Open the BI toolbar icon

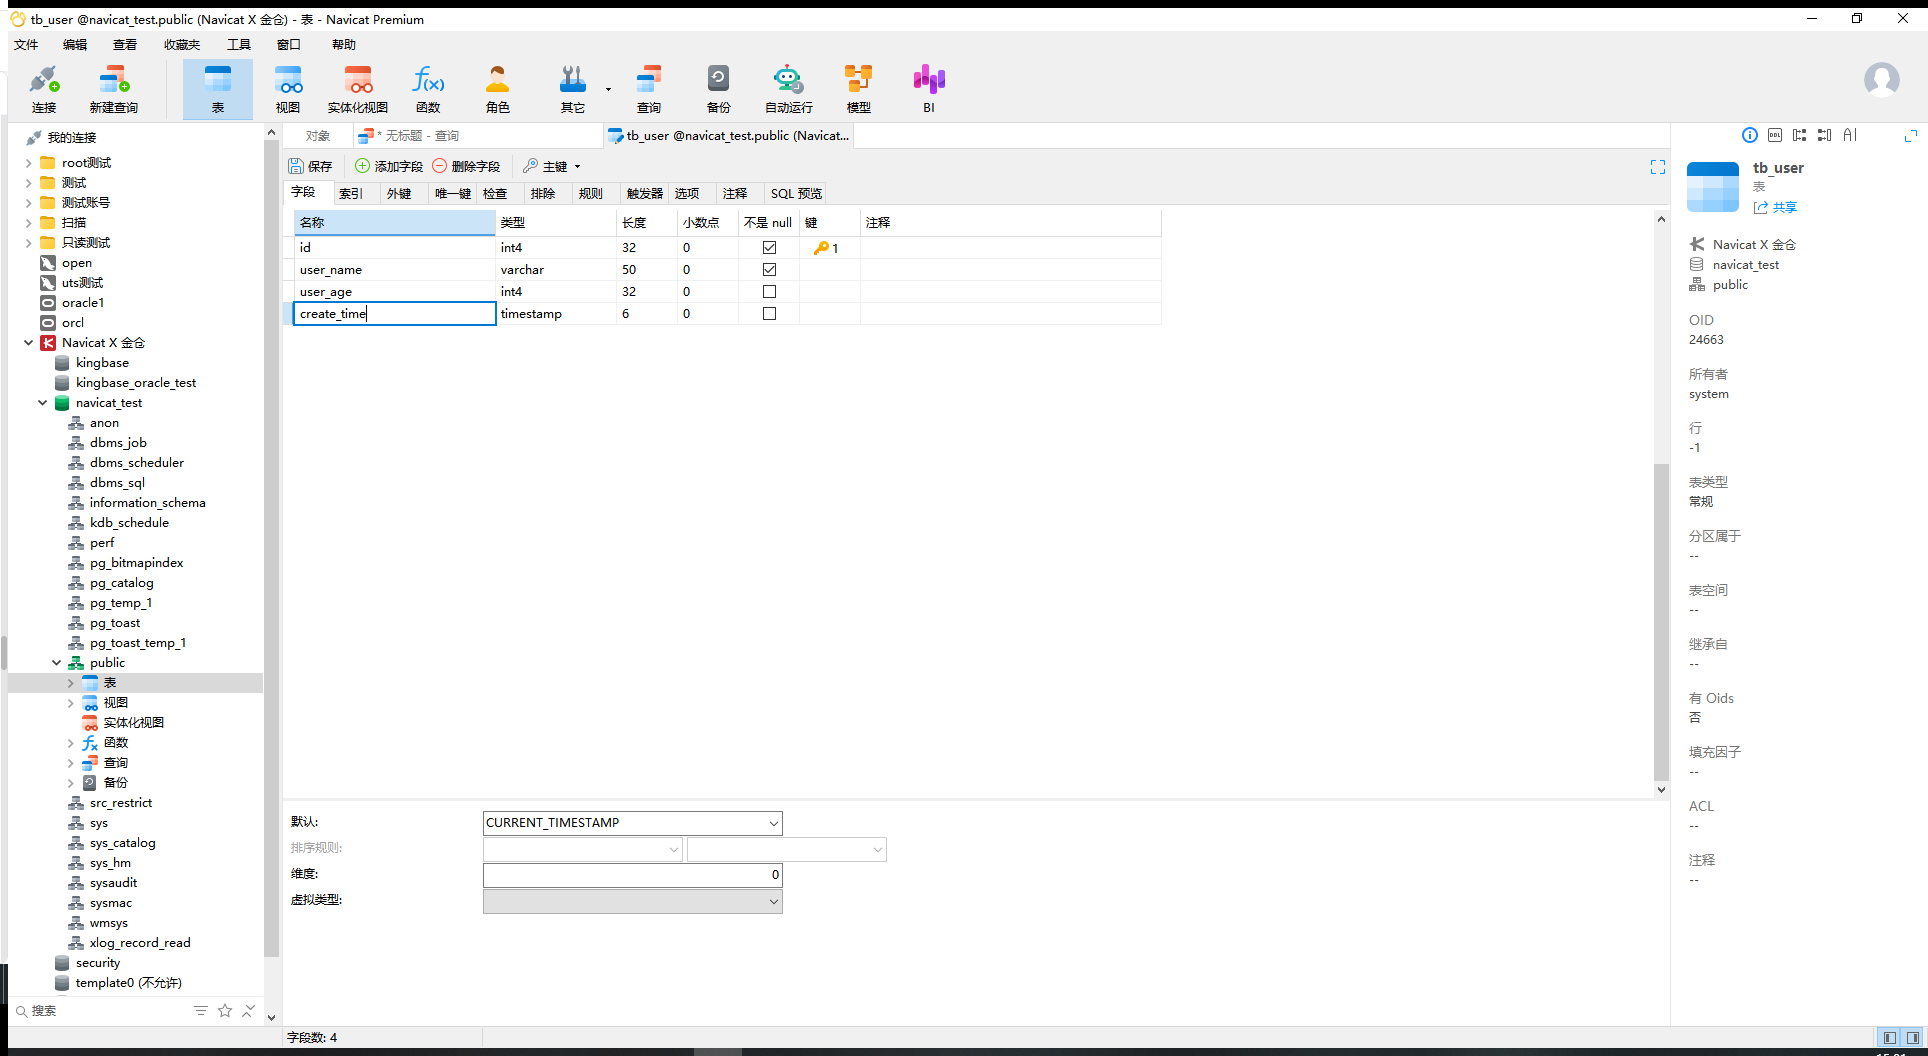pyautogui.click(x=929, y=89)
